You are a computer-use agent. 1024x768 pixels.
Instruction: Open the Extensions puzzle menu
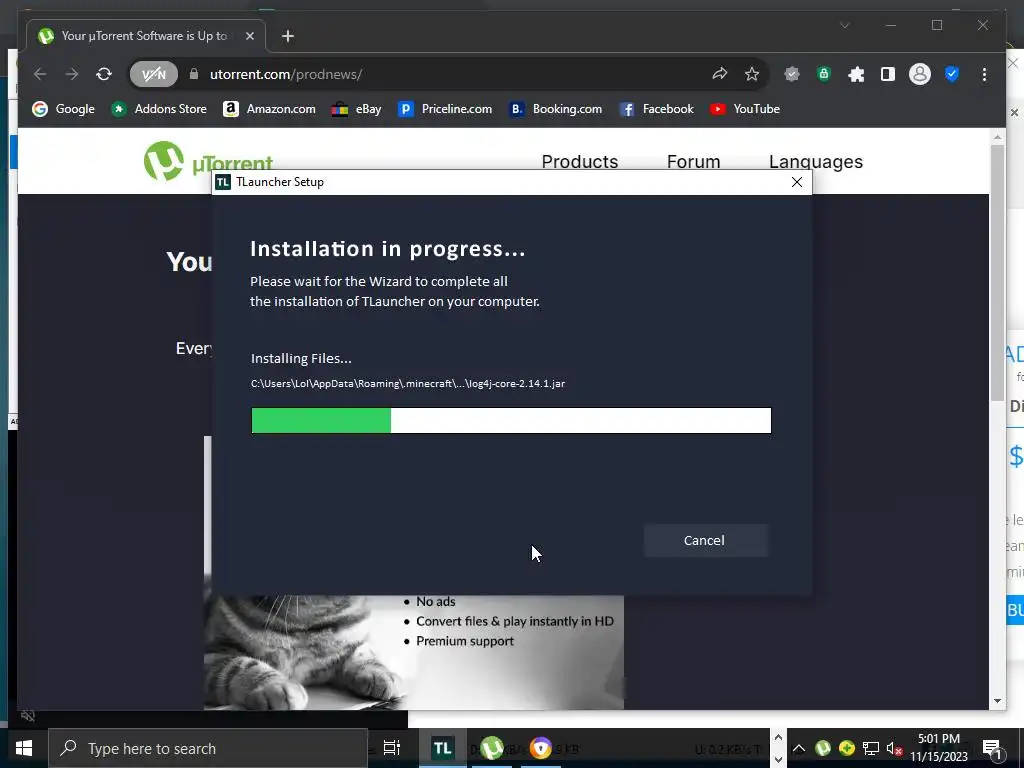tap(856, 74)
